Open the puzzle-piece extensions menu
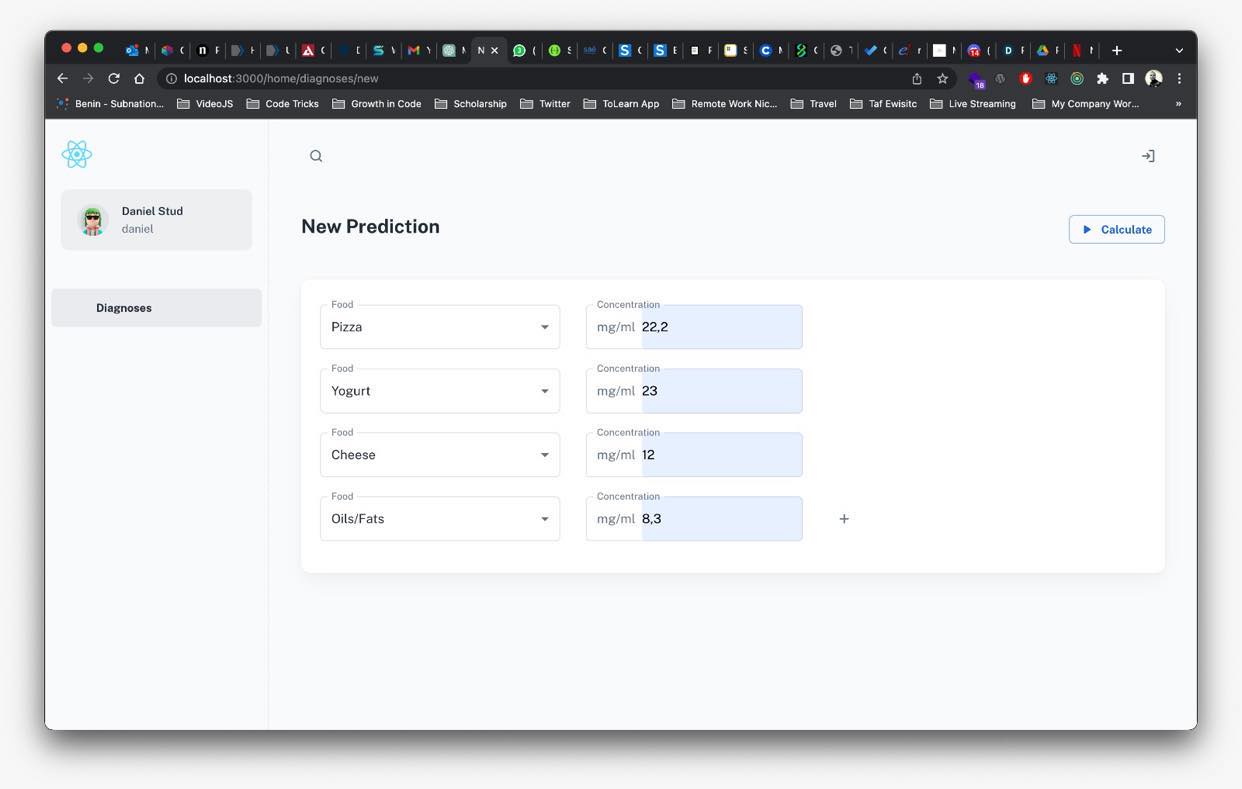 click(1102, 78)
